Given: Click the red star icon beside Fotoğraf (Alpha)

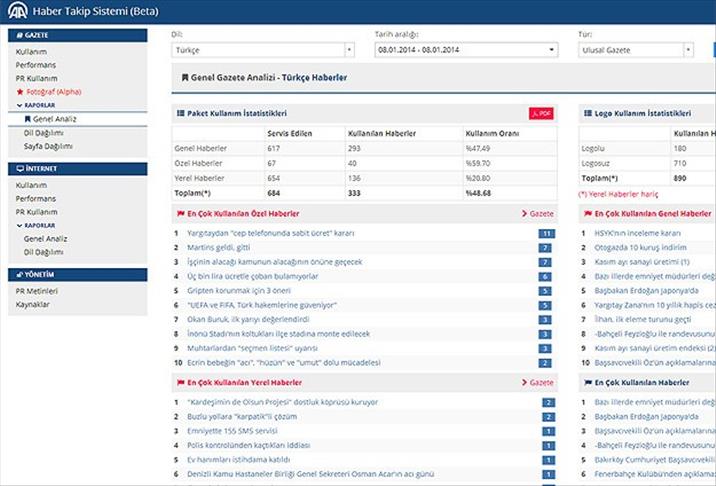Looking at the screenshot, I should [x=19, y=91].
